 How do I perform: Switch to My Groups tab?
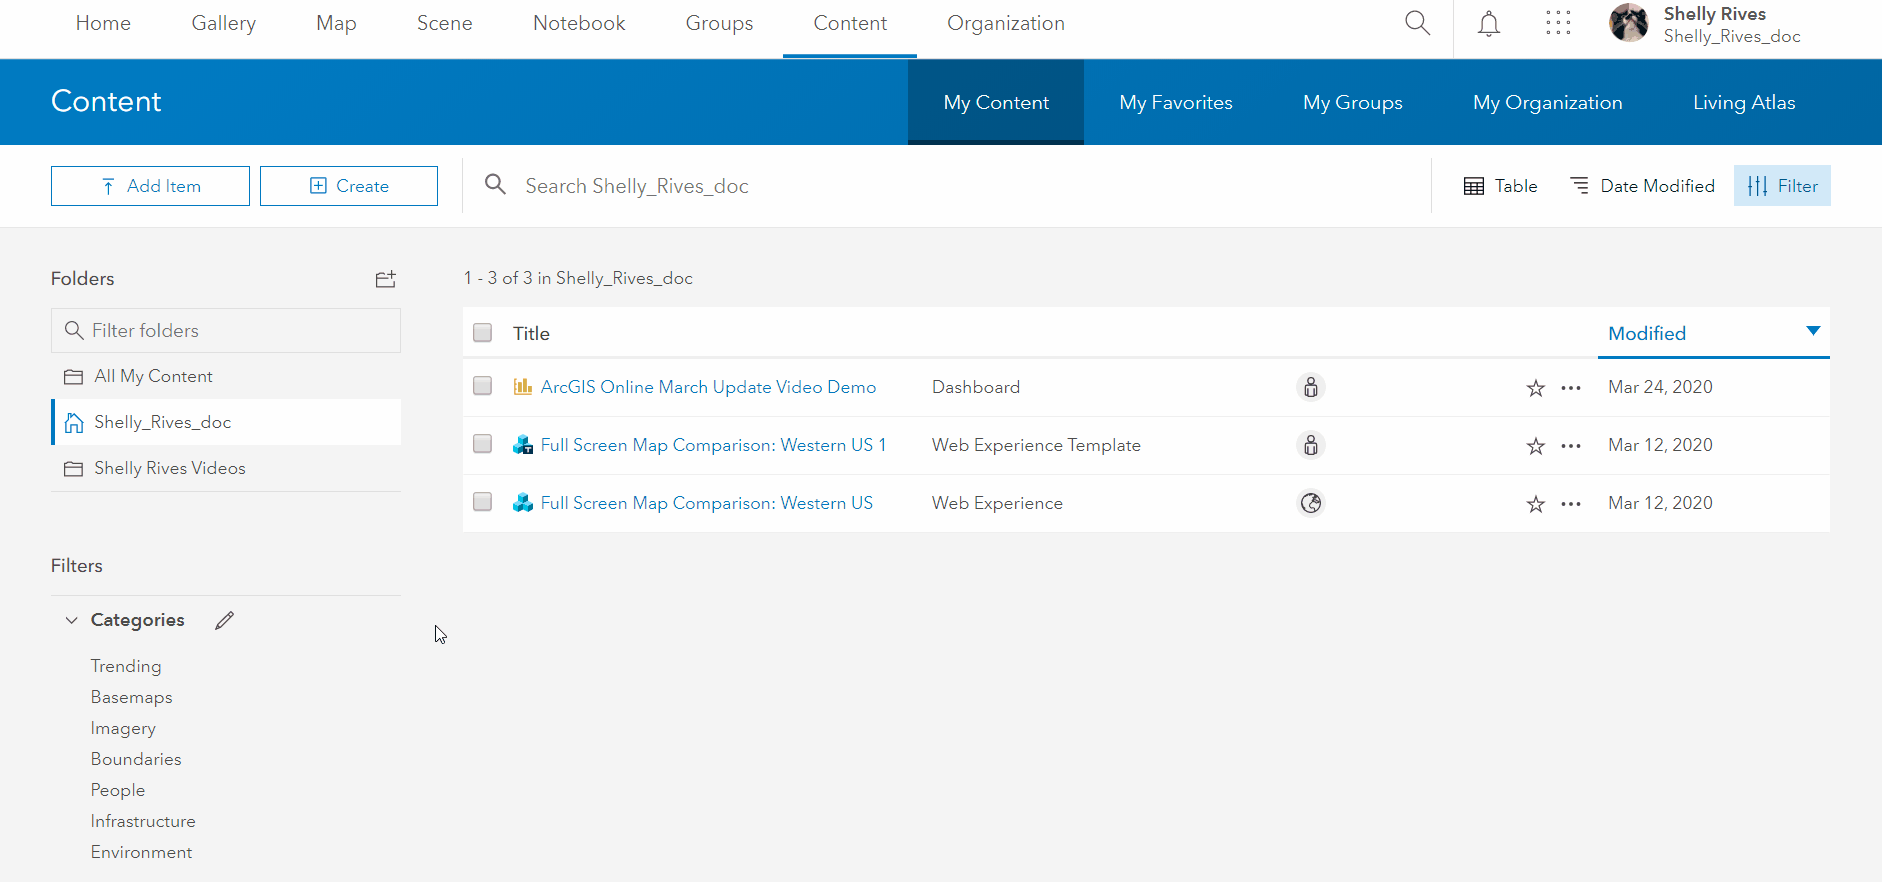[x=1353, y=102]
